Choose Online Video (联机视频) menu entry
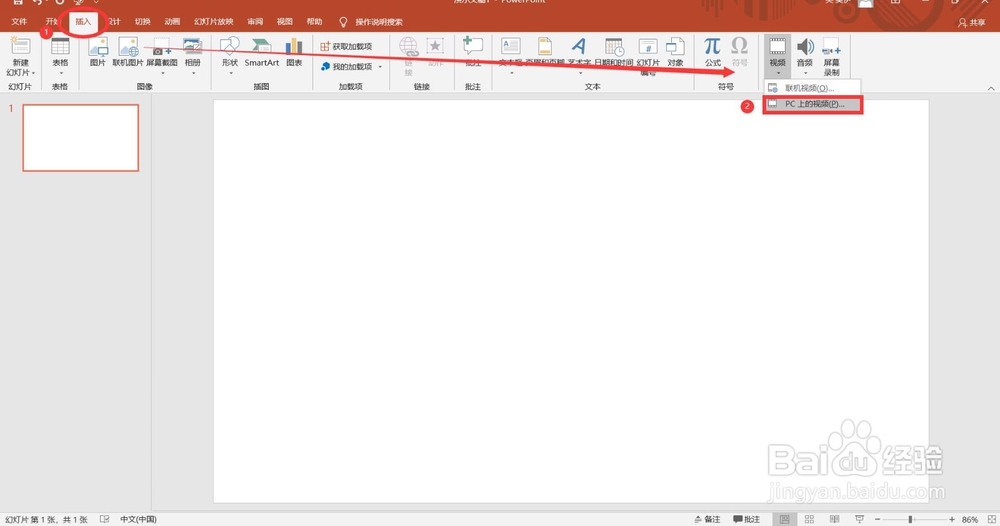The width and height of the screenshot is (1000, 526). (x=812, y=88)
